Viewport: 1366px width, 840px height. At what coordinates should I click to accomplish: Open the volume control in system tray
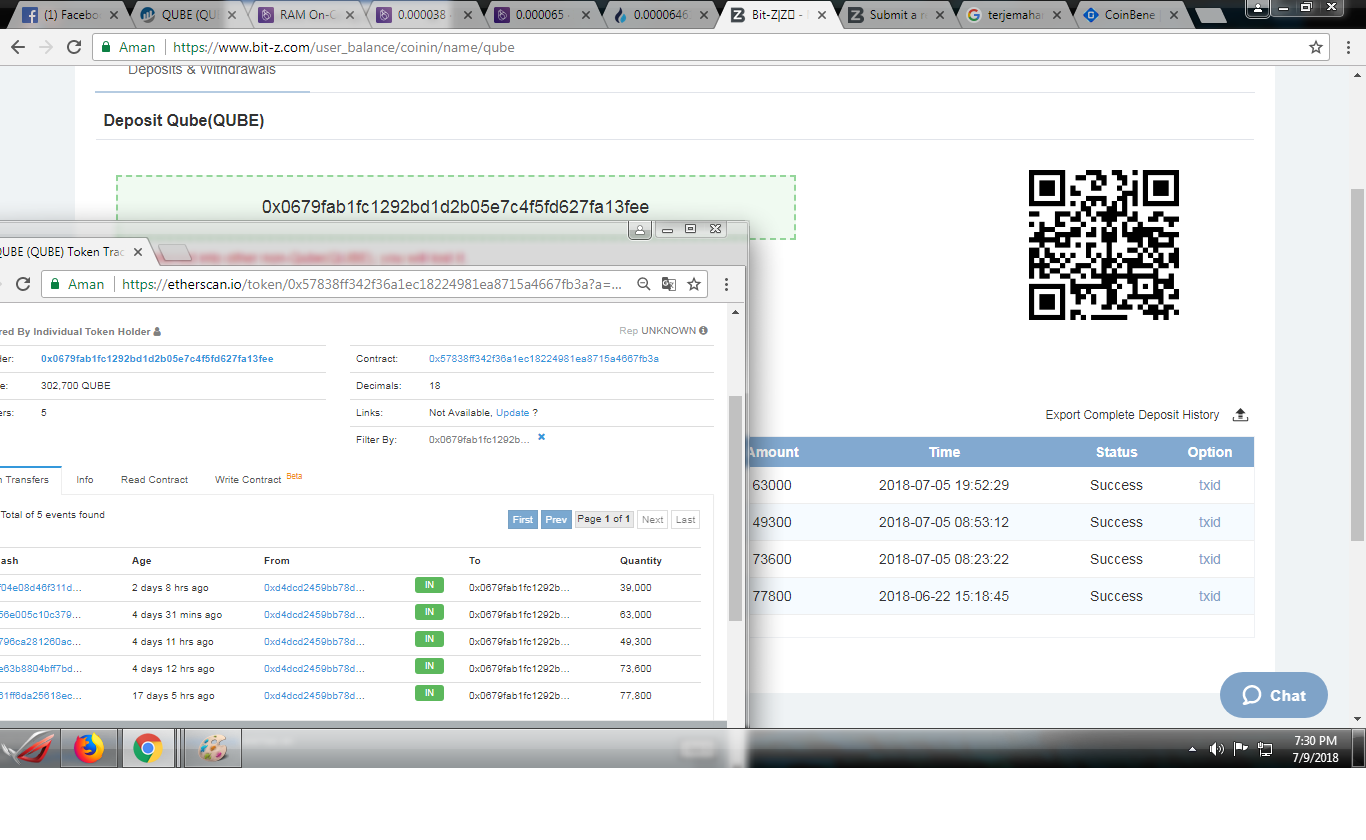coord(1217,749)
